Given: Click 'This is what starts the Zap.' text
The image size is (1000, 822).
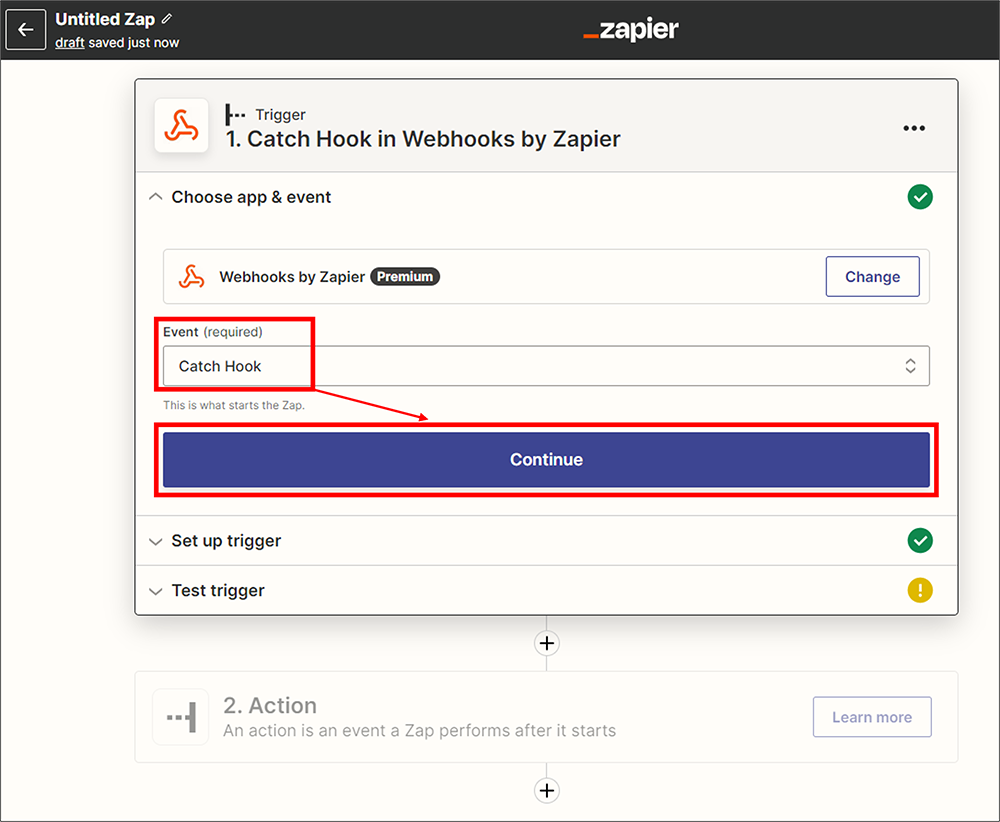Looking at the screenshot, I should click(234, 406).
